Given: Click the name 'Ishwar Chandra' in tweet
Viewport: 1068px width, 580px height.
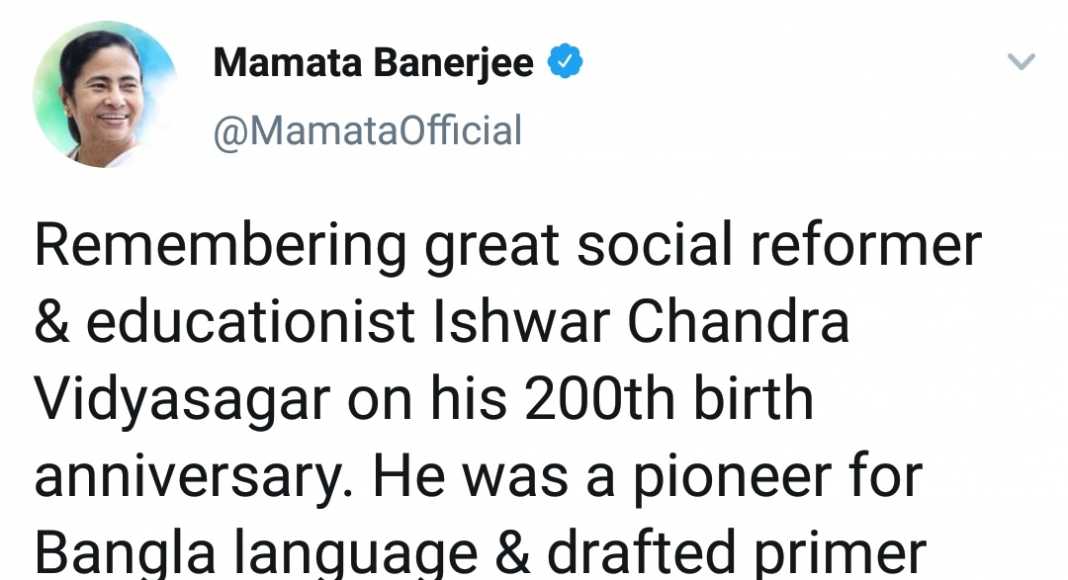Looking at the screenshot, I should [x=641, y=322].
